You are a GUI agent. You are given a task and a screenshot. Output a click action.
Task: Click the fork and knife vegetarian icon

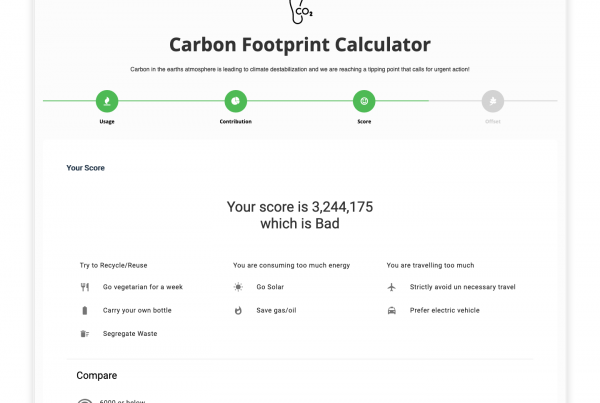click(x=85, y=287)
